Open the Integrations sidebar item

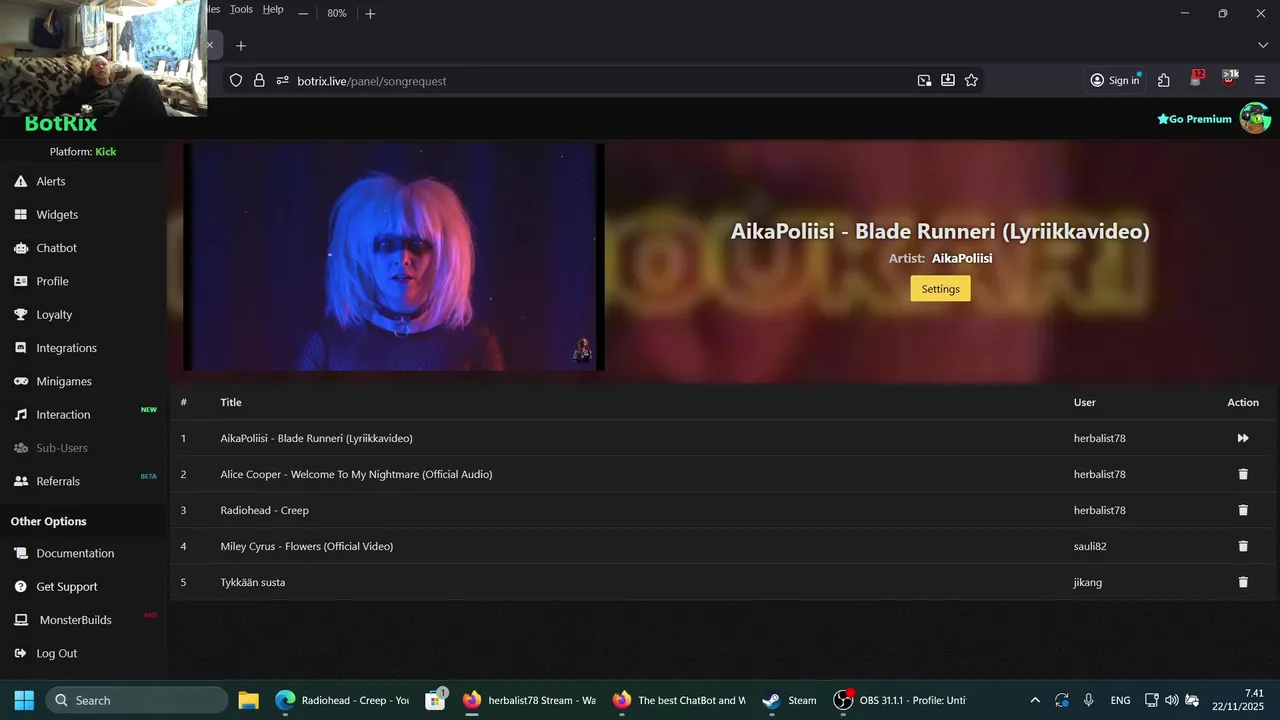pyautogui.click(x=66, y=348)
